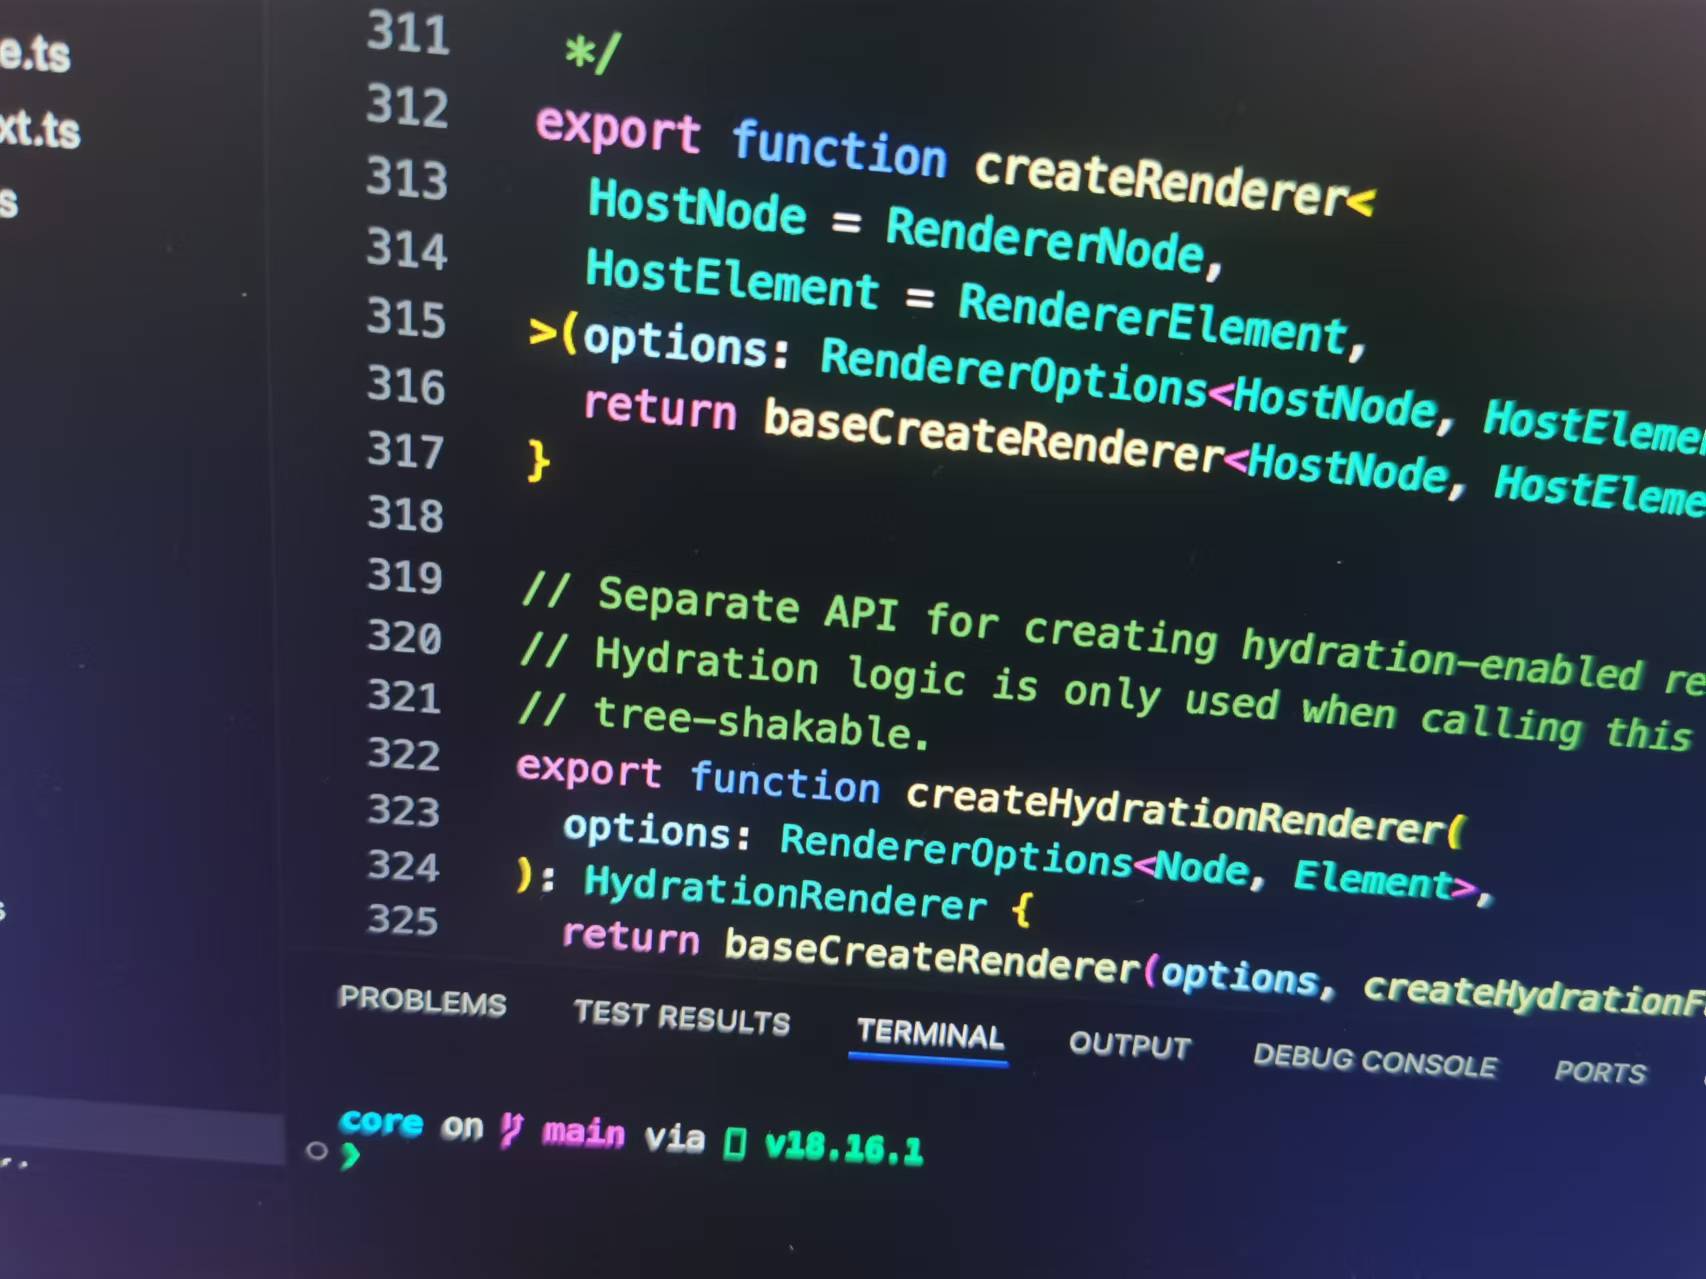Click 'baseCreateRenderer' on line 316
This screenshot has height=1279, width=1706.
point(993,436)
